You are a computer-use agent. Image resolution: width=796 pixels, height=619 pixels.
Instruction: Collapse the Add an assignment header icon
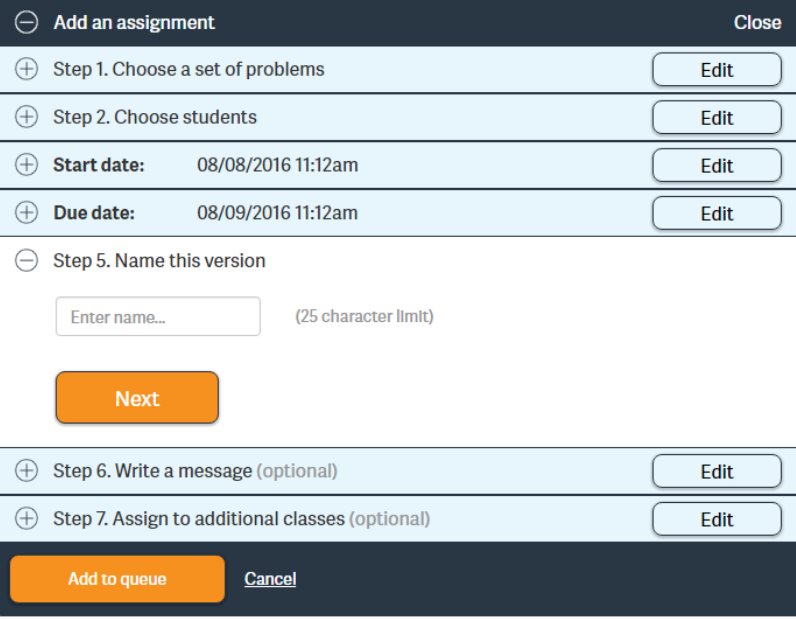[27, 22]
